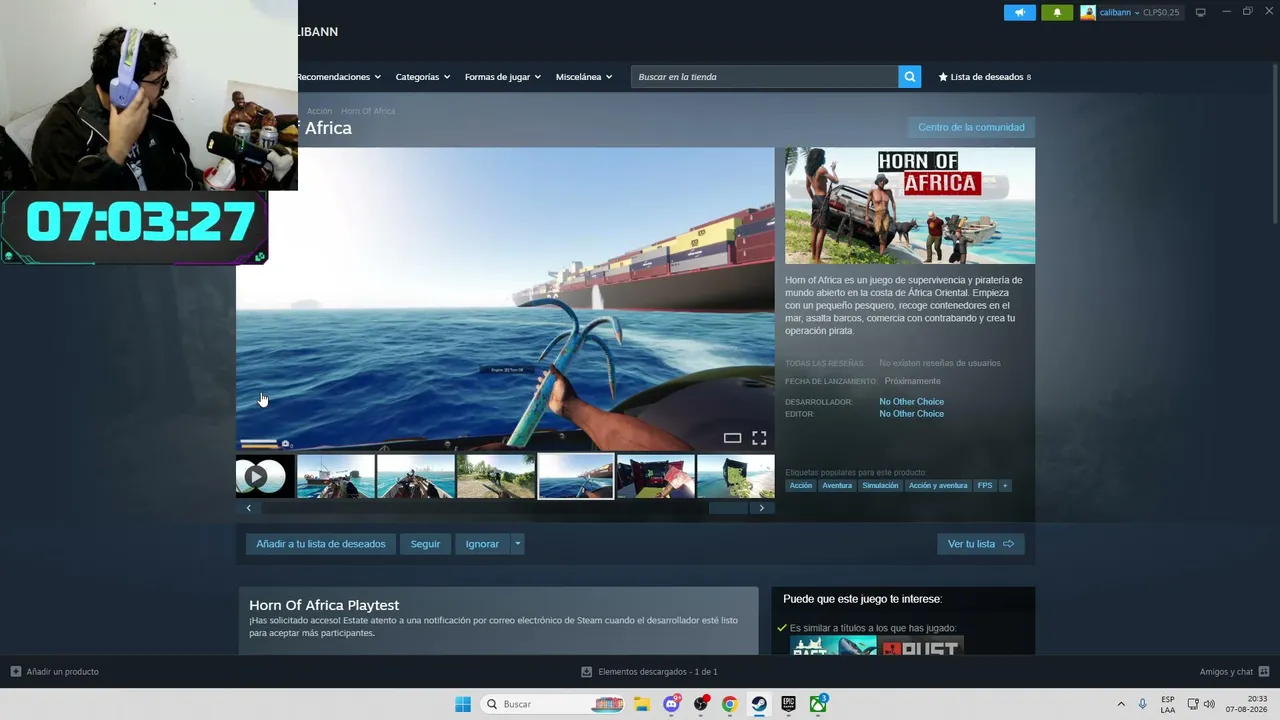Click the Seguir button

pyautogui.click(x=425, y=544)
